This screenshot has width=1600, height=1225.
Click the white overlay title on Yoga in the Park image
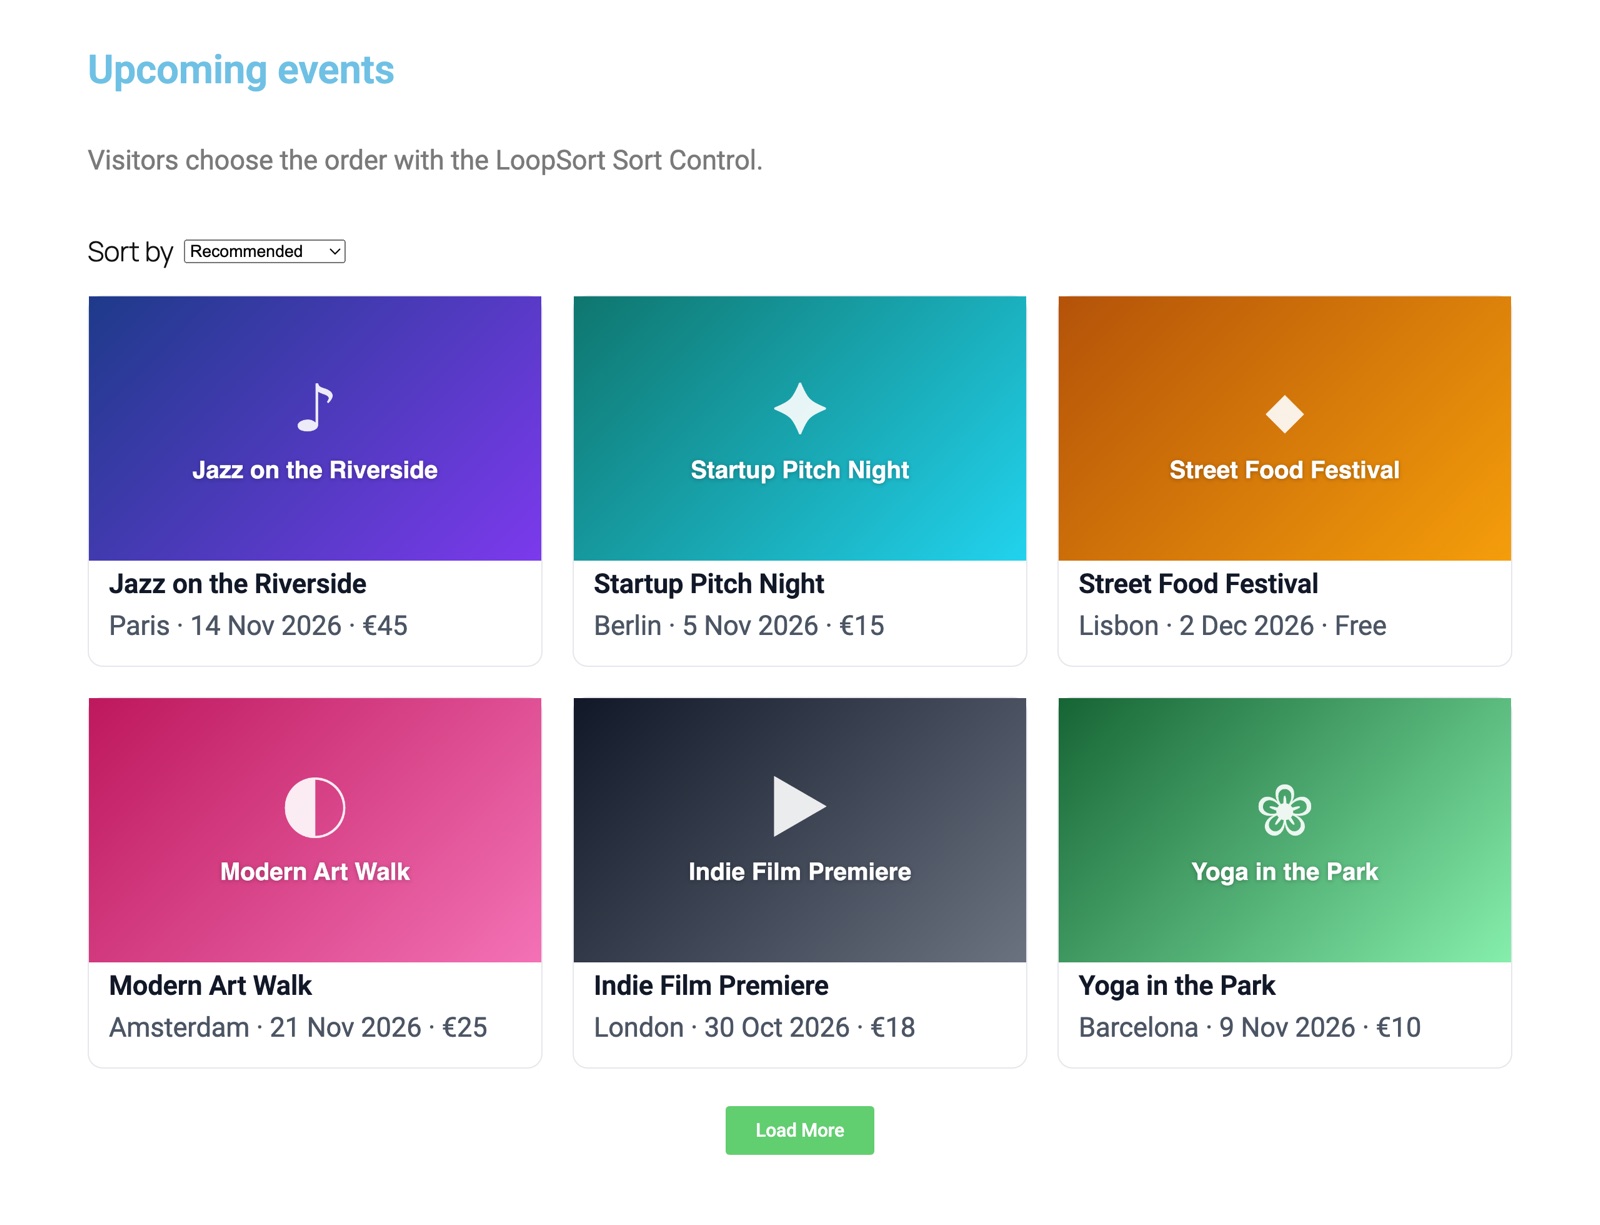pos(1284,872)
